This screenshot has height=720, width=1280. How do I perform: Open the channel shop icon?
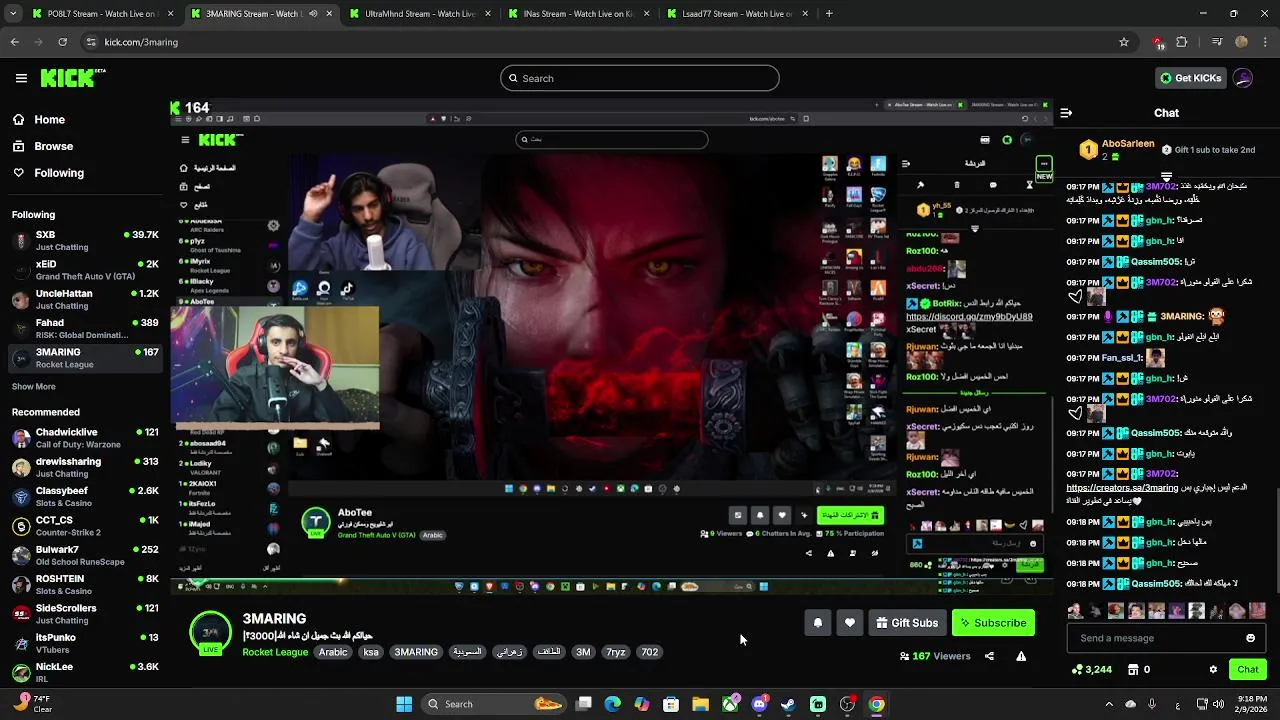point(1133,669)
